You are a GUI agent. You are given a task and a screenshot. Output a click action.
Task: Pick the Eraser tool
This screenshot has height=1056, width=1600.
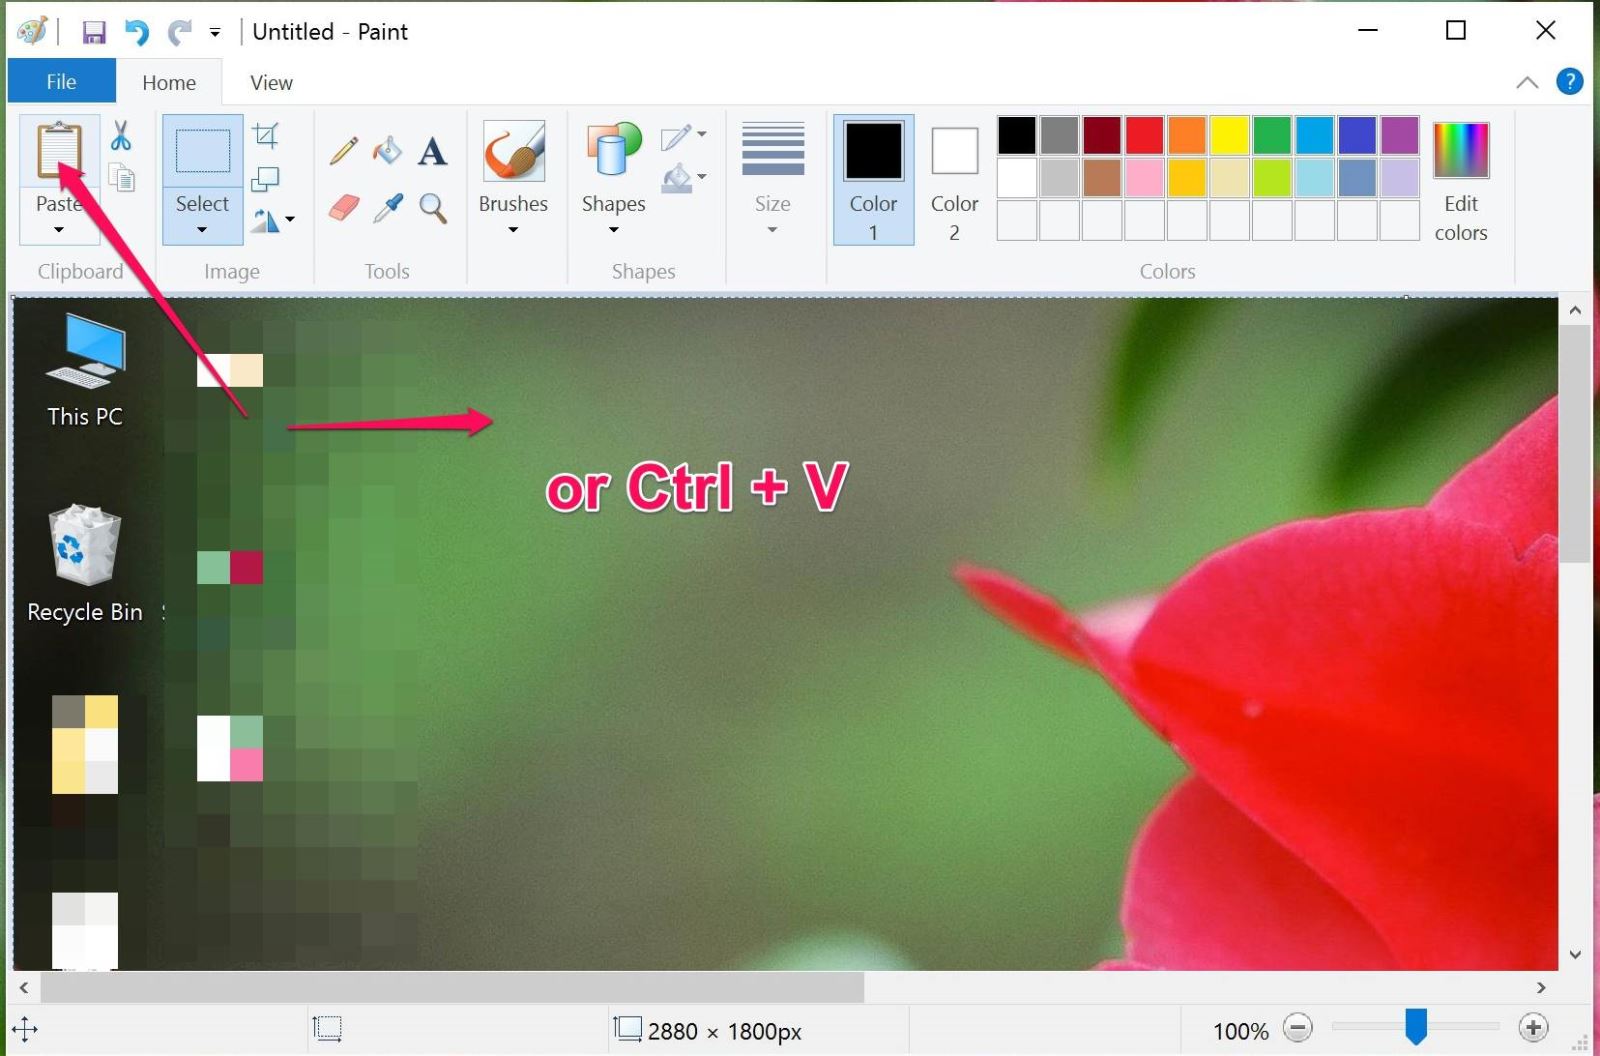pos(343,208)
